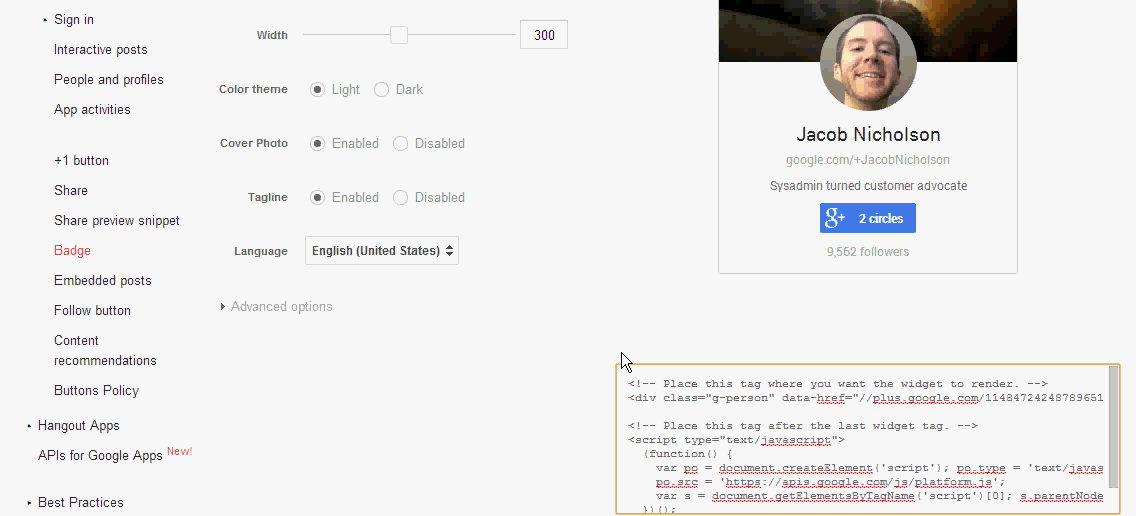
Task: Choose Enabled for Cover Photo
Action: click(317, 143)
